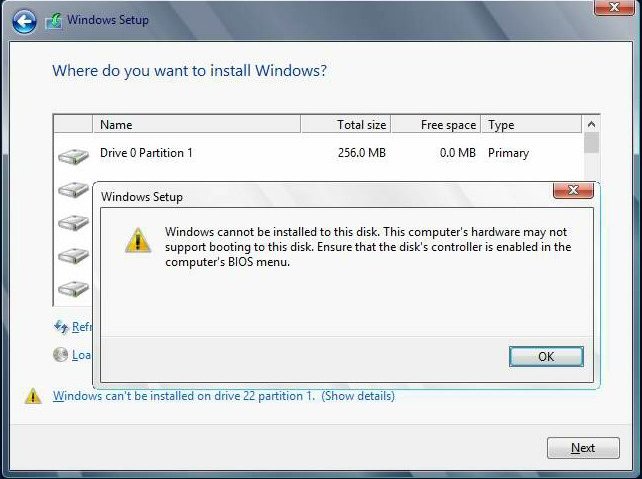Click the Windows Setup title icon
642x479 pixels.
[54, 21]
